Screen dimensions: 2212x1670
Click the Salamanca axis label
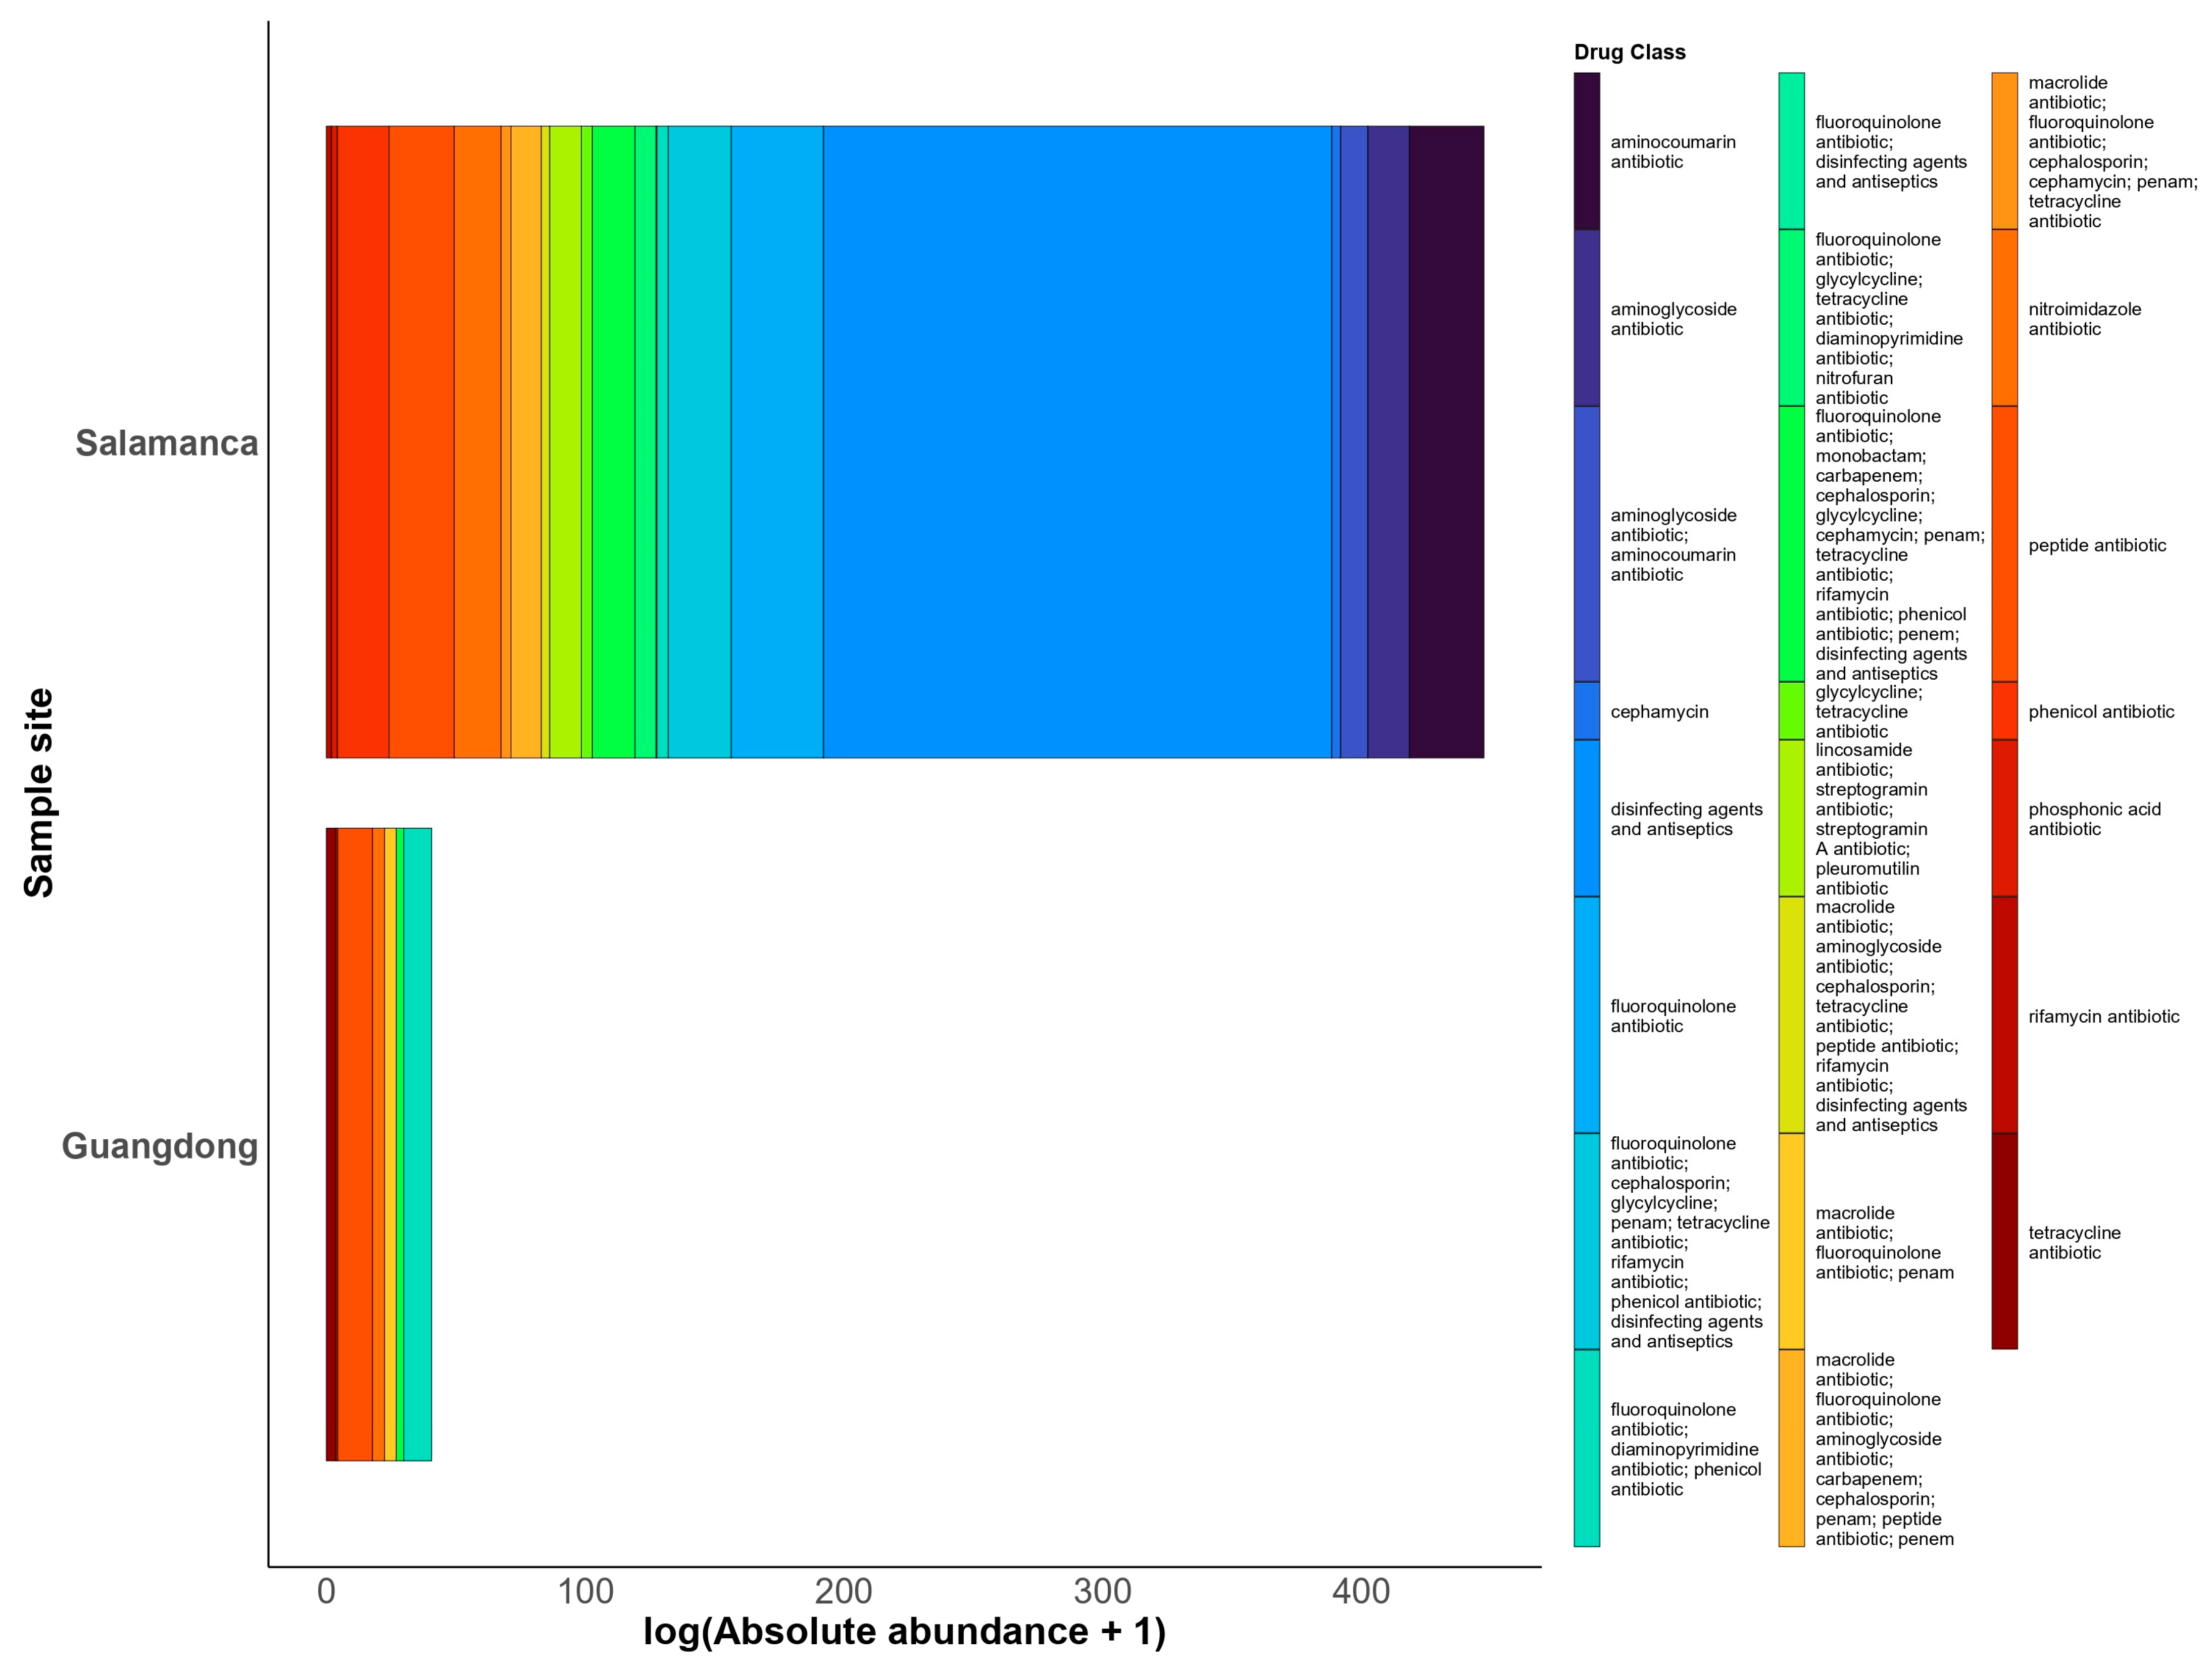tap(166, 443)
